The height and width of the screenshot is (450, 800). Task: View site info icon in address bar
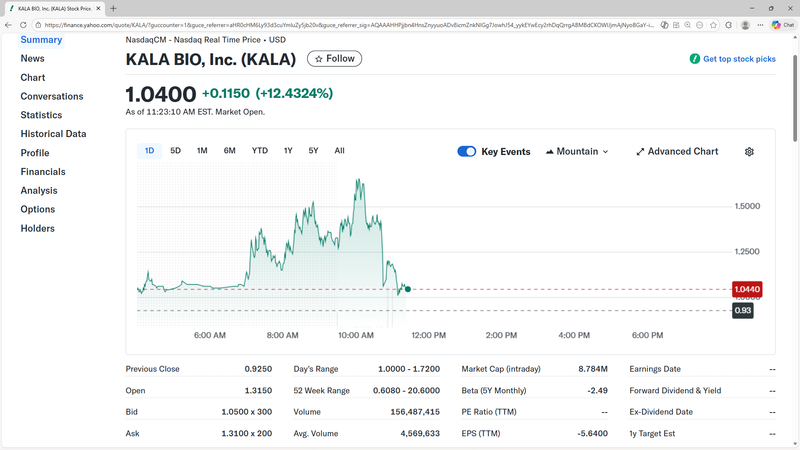(38, 24)
